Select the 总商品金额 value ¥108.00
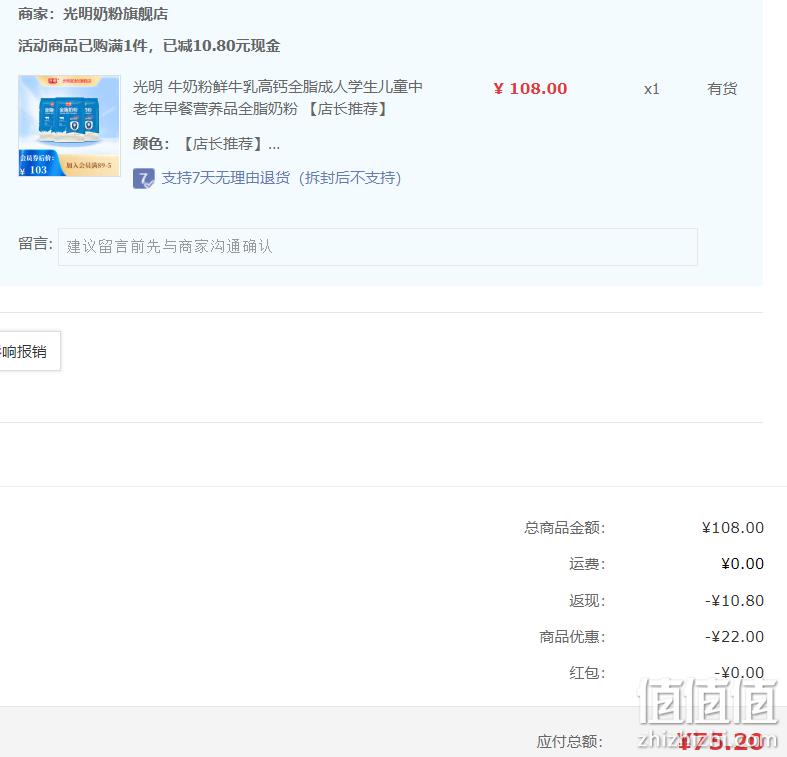Viewport: 787px width, 757px height. point(732,528)
